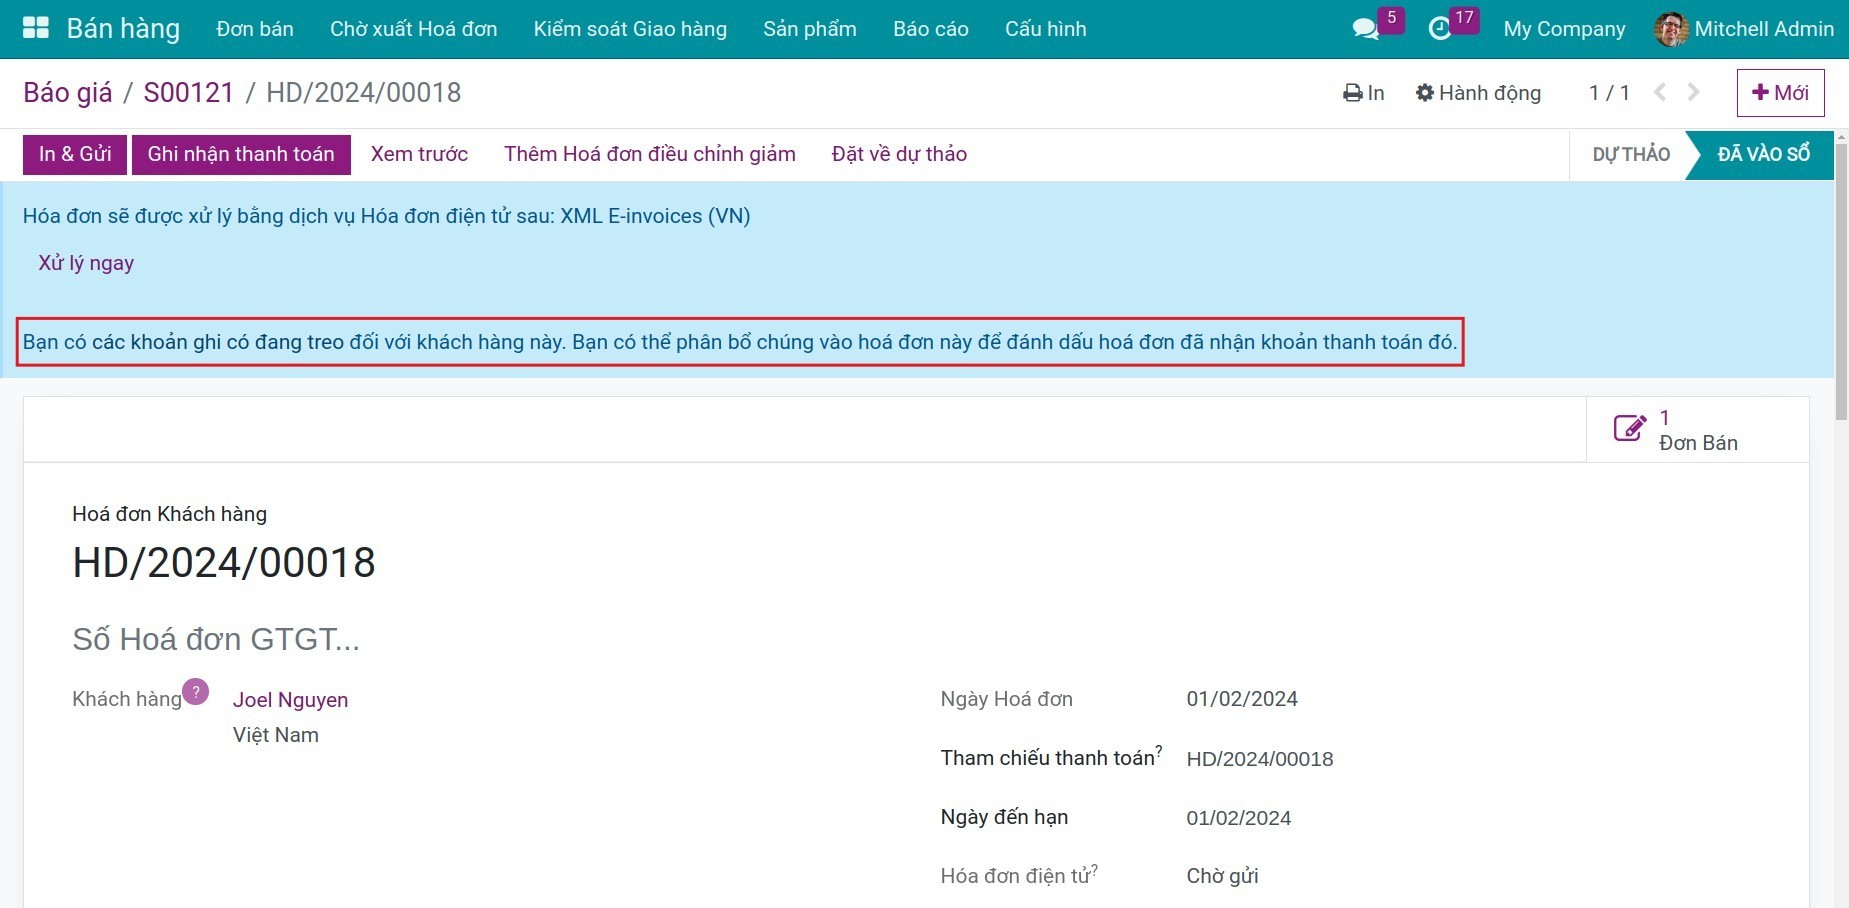Viewport: 1849px width, 908px height.
Task: Open My Company switcher
Action: [x=1564, y=29]
